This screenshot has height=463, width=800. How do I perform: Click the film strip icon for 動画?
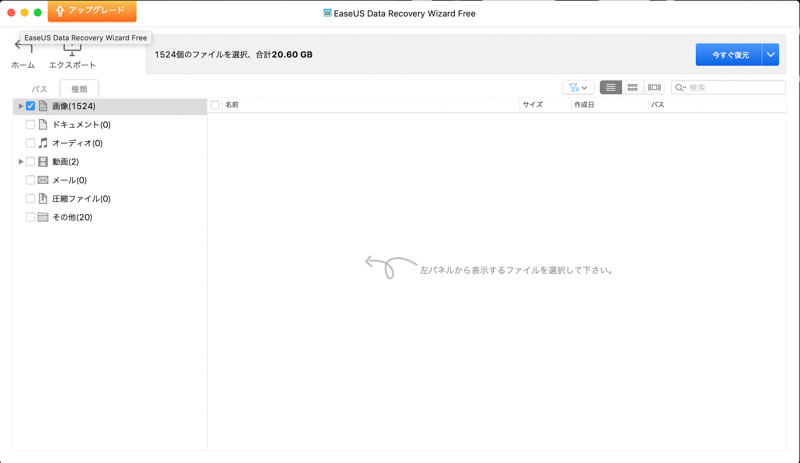(43, 162)
